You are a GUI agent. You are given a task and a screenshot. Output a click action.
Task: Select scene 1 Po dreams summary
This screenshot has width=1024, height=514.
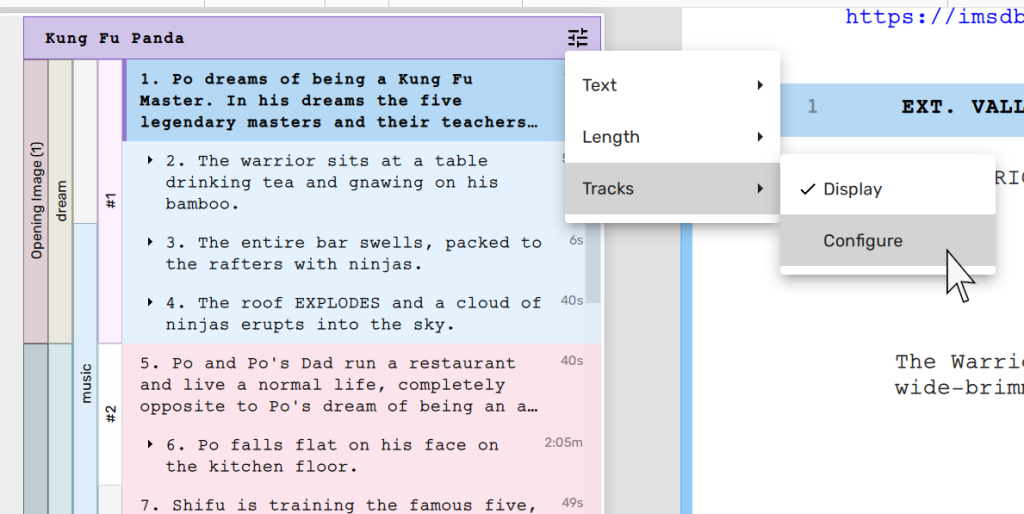(x=340, y=100)
